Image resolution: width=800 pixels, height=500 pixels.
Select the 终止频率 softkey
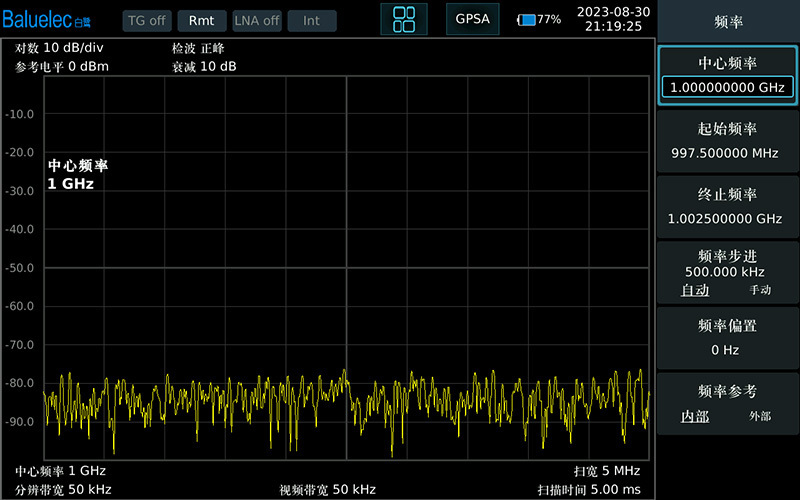point(728,207)
